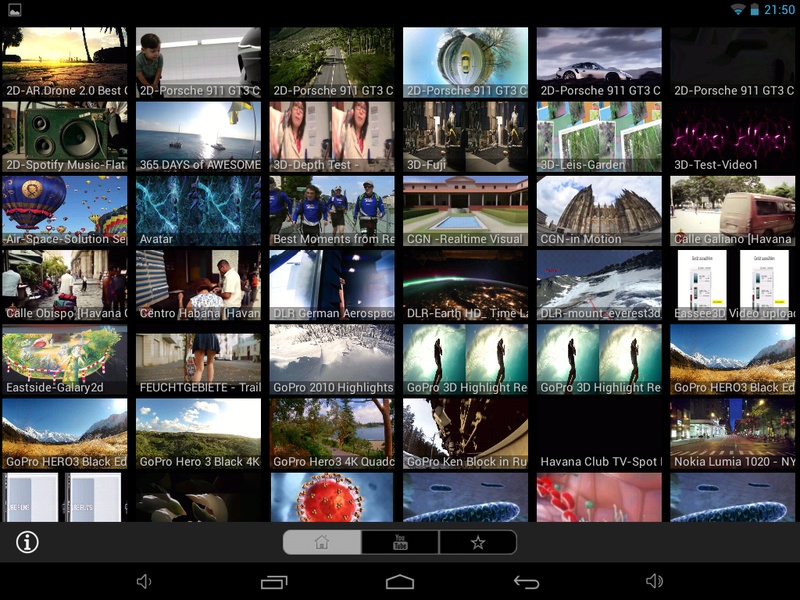Open the Air-Space-Solution balloon video

coord(65,211)
